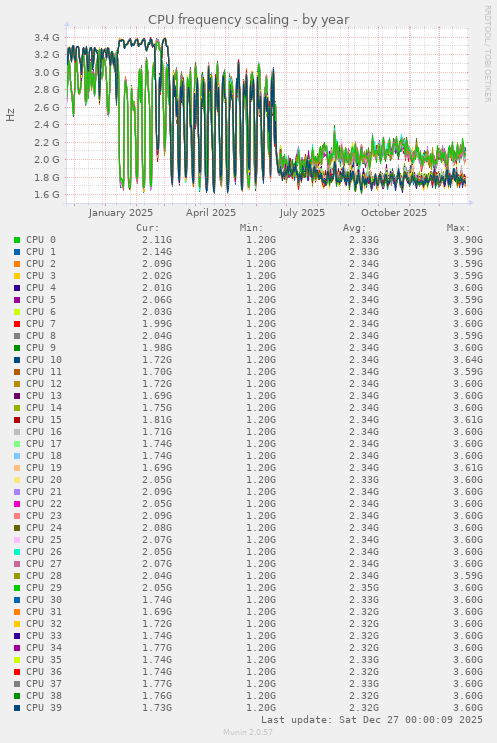Image resolution: width=497 pixels, height=743 pixels.
Task: Click the 'January 2025' x-axis label
Action: tap(120, 213)
